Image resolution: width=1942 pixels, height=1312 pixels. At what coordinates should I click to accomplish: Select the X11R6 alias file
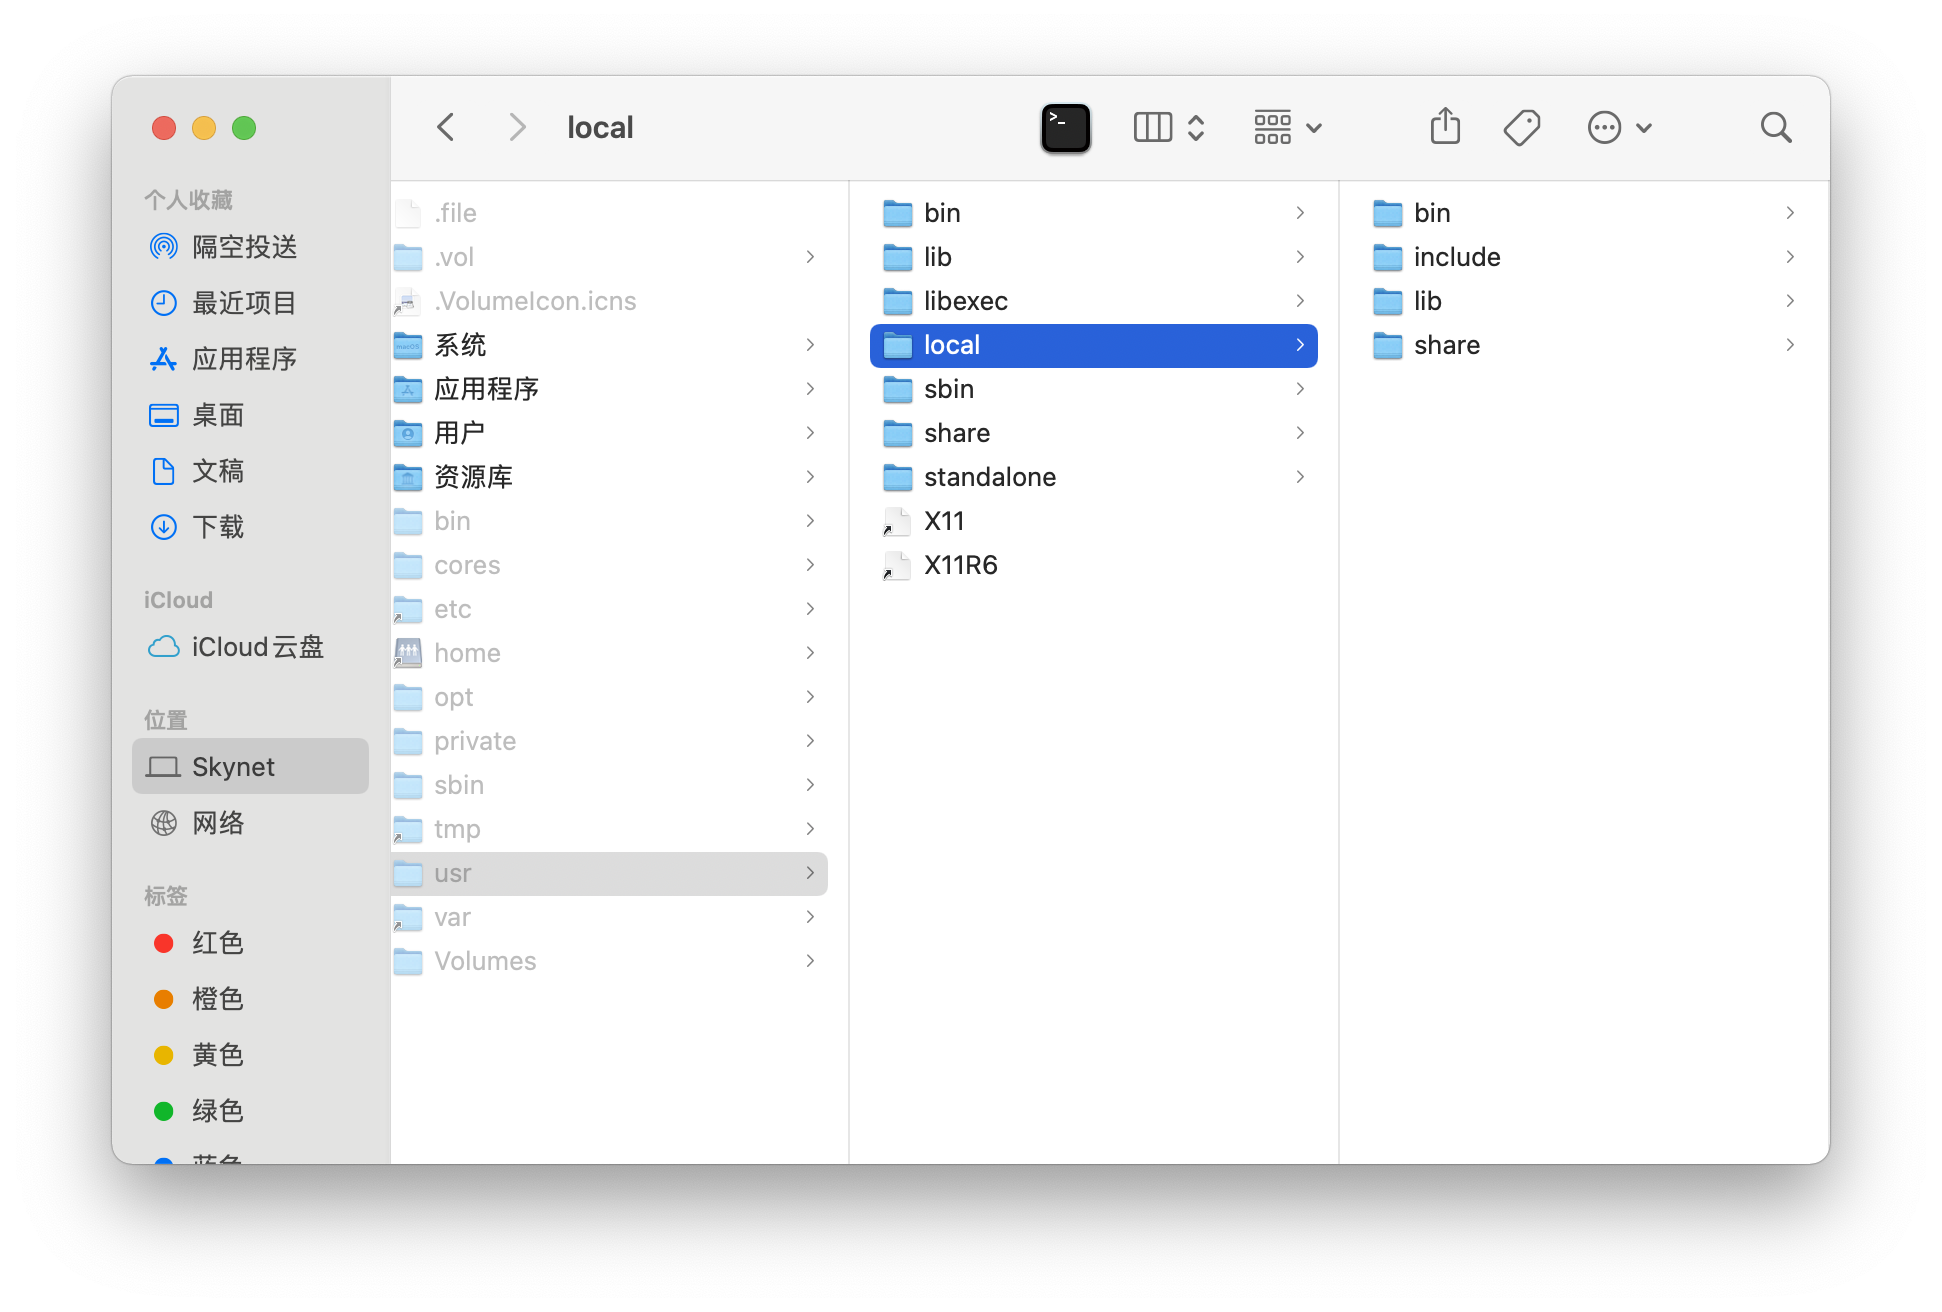point(960,565)
